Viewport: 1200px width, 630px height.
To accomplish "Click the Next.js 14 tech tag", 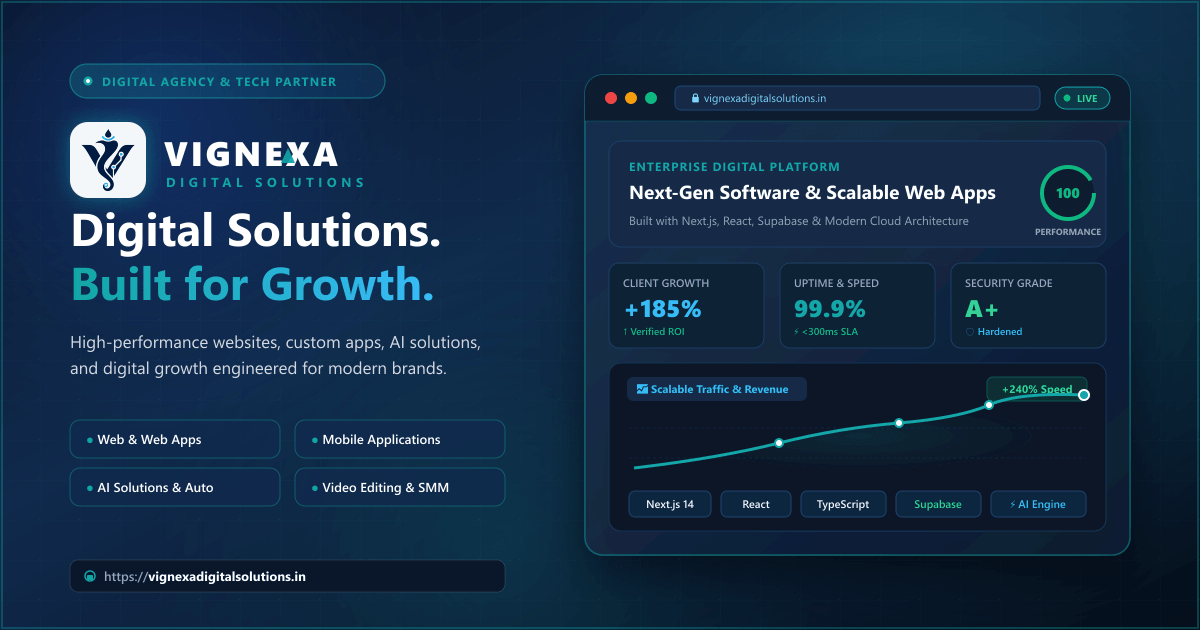I will (x=670, y=504).
